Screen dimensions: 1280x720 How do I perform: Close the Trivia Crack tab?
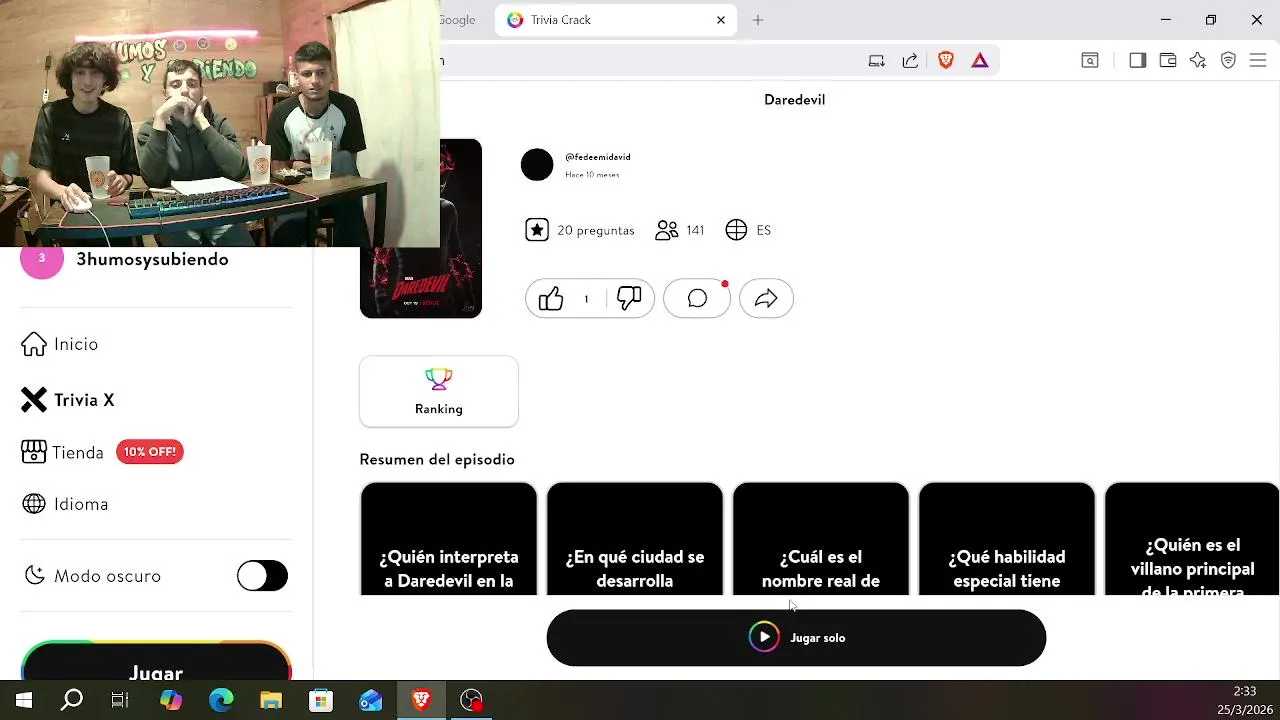[x=721, y=20]
